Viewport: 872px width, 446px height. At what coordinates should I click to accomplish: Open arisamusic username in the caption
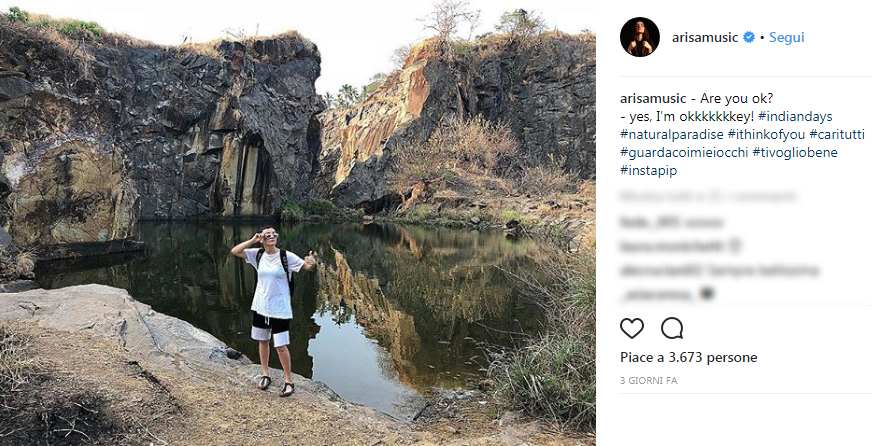[653, 98]
